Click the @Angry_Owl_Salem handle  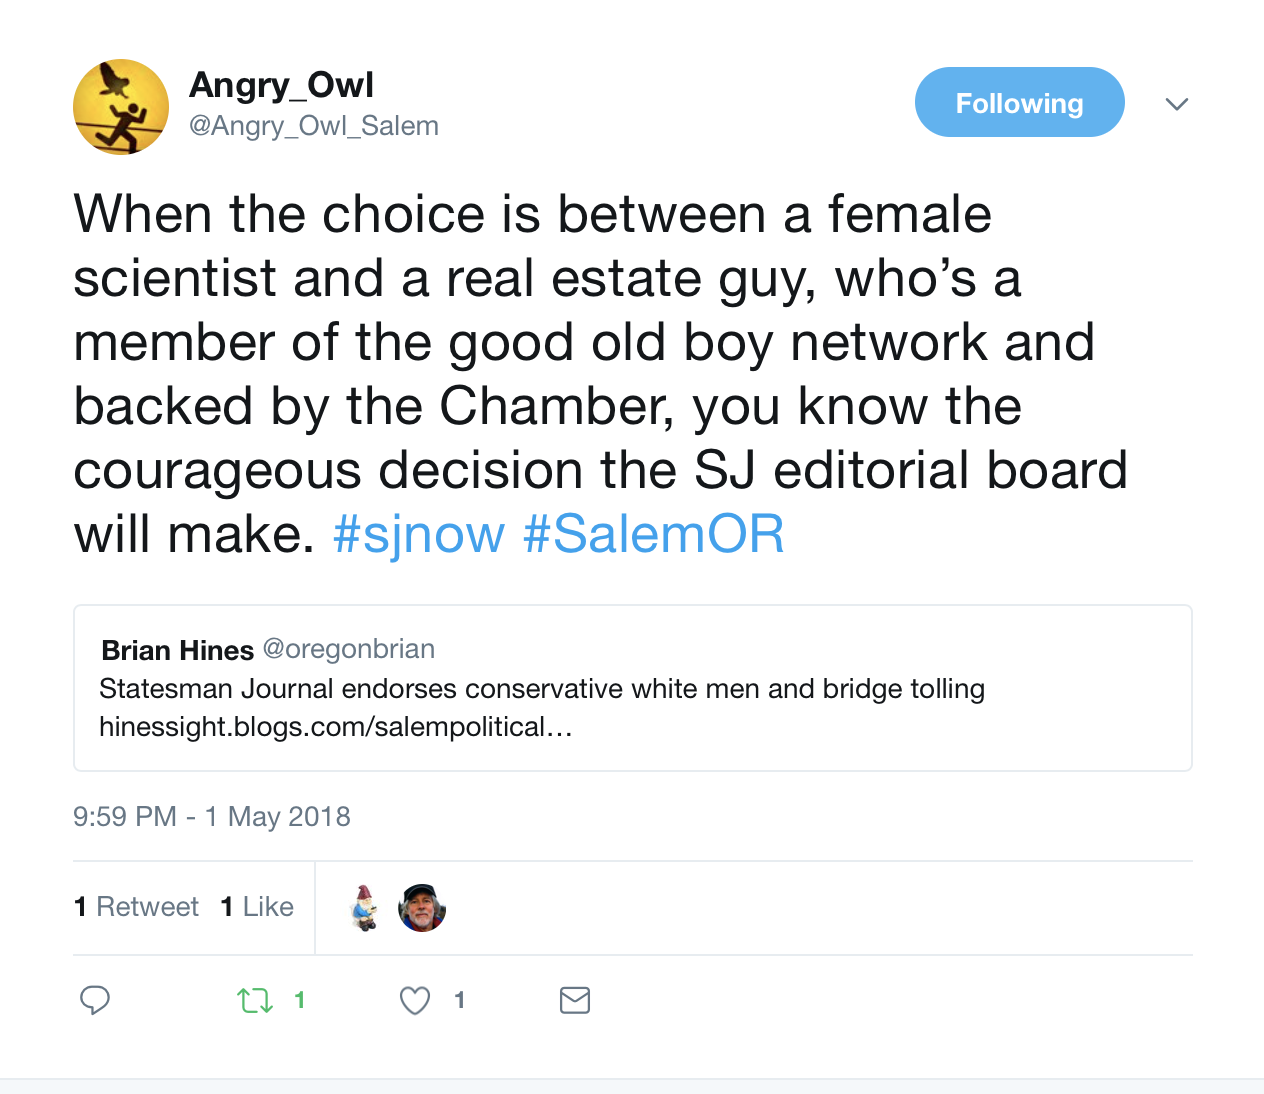[x=314, y=126]
